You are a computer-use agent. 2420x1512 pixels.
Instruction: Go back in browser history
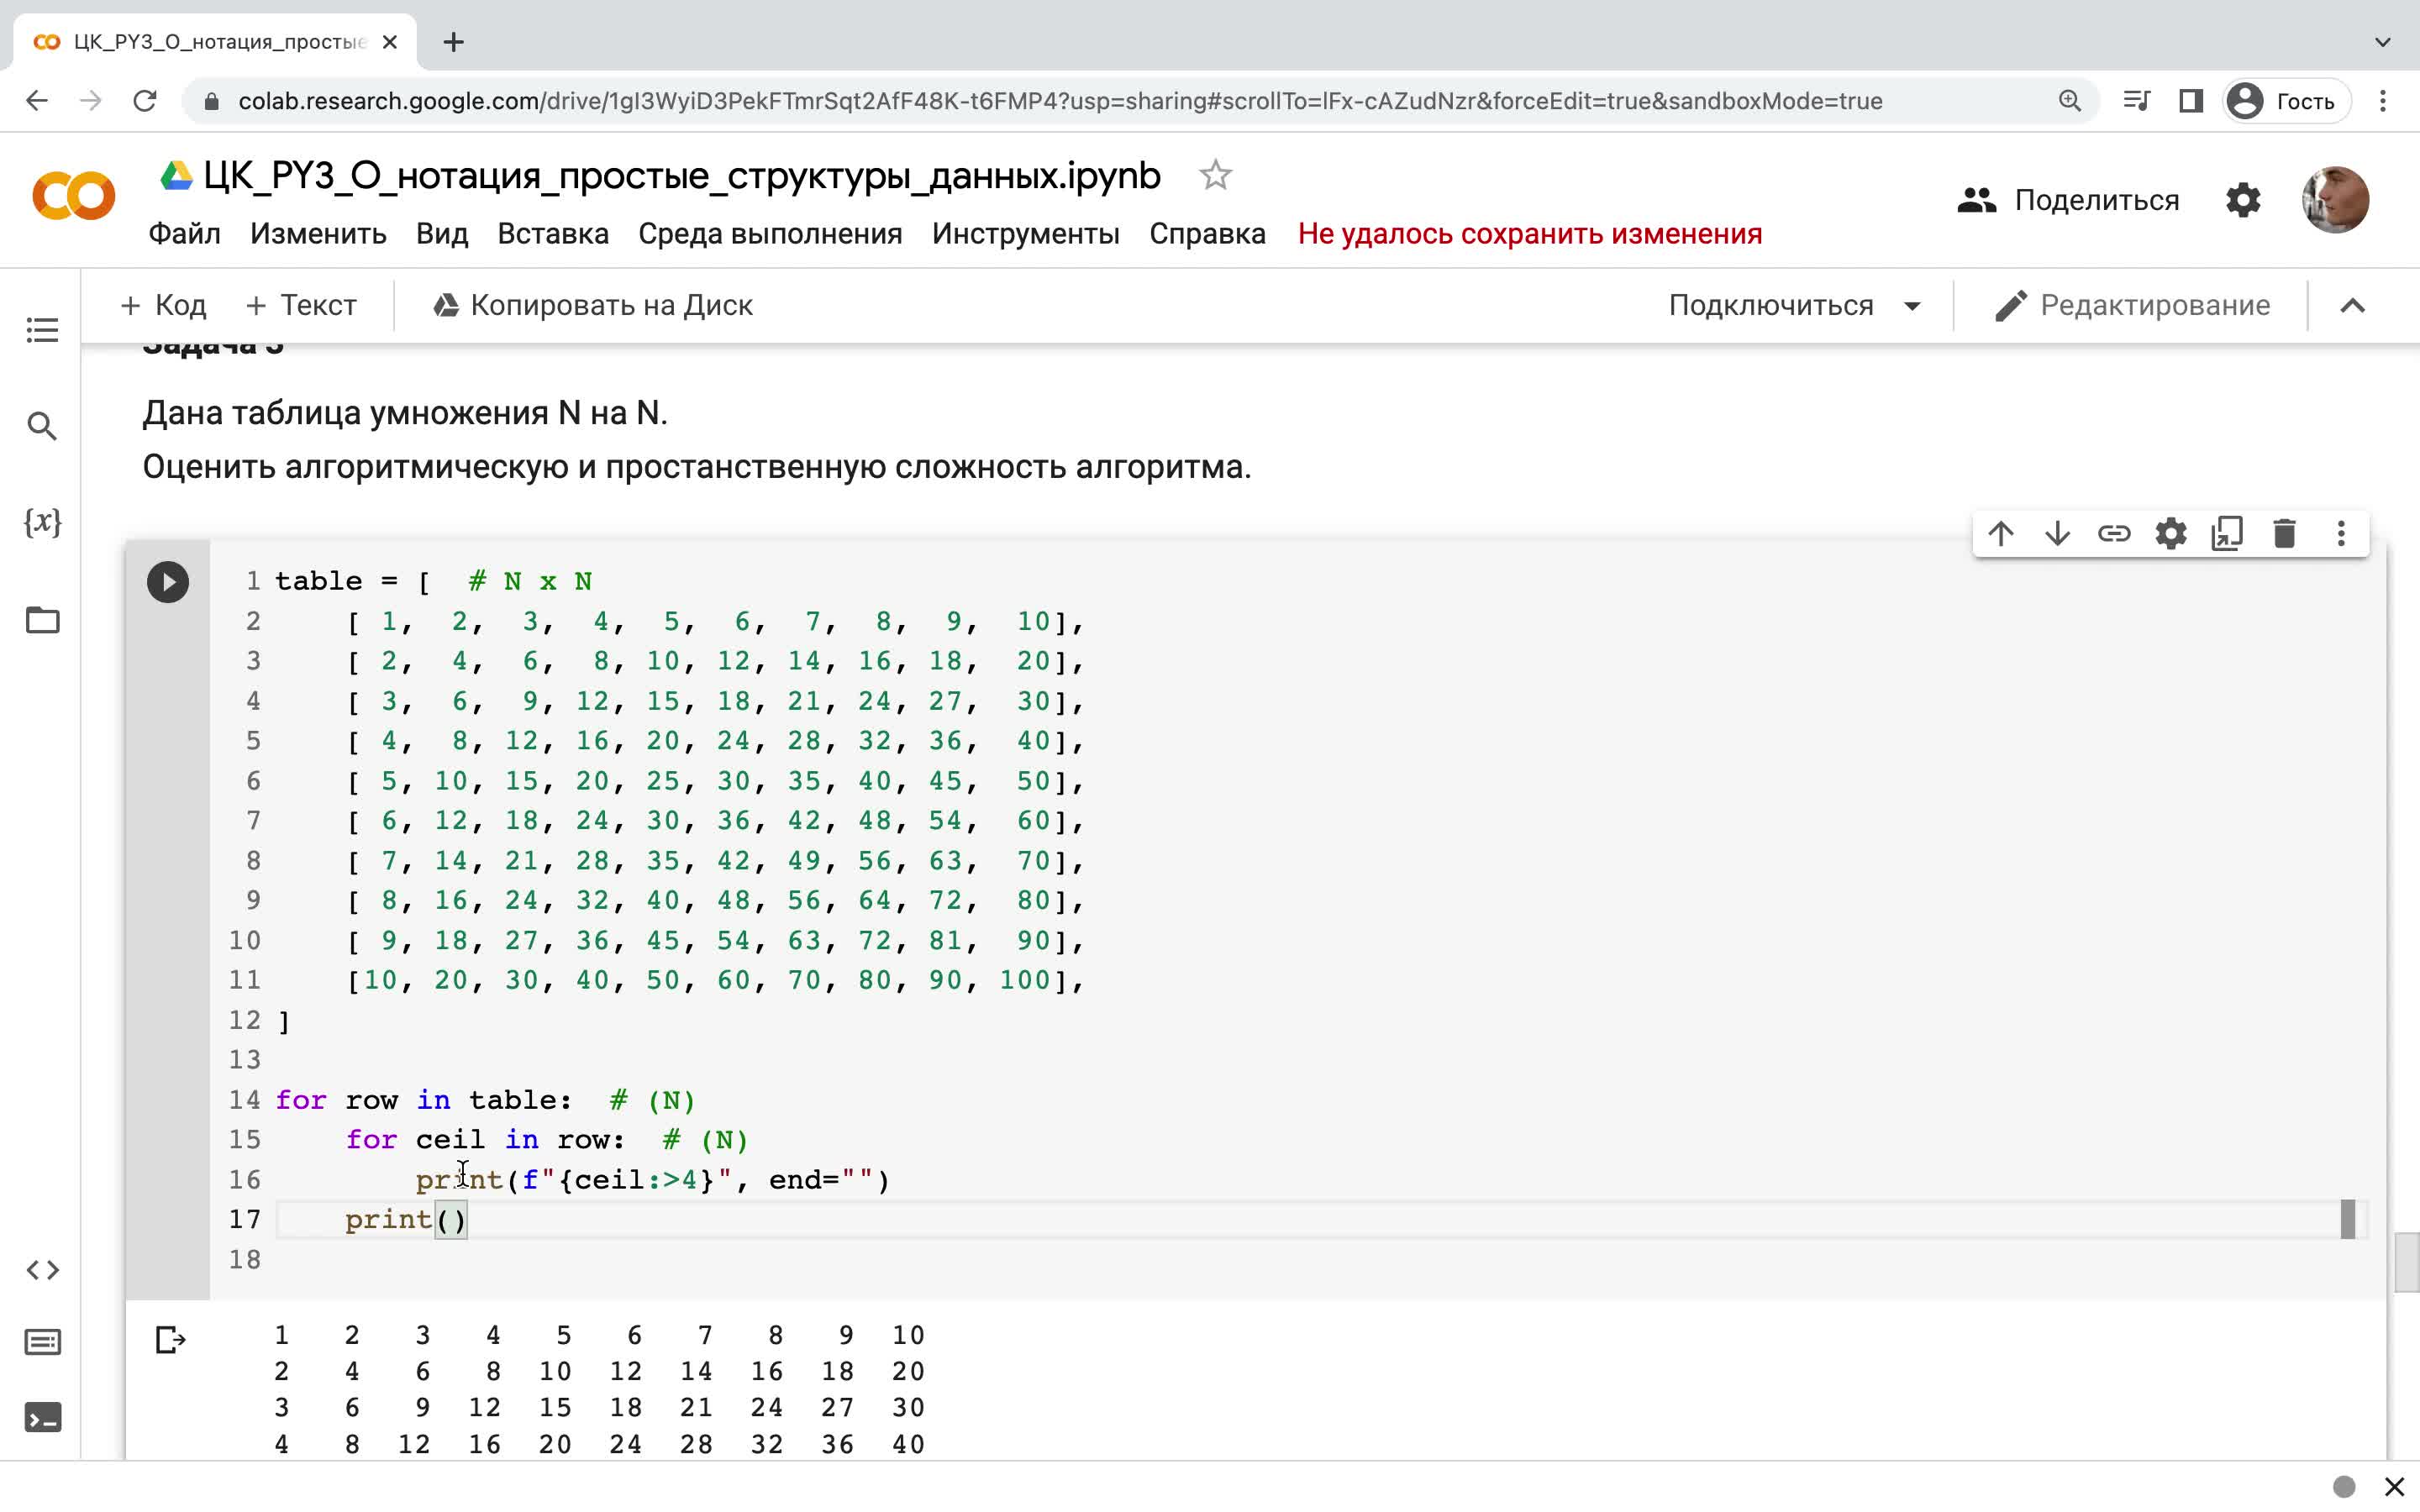pos(37,101)
